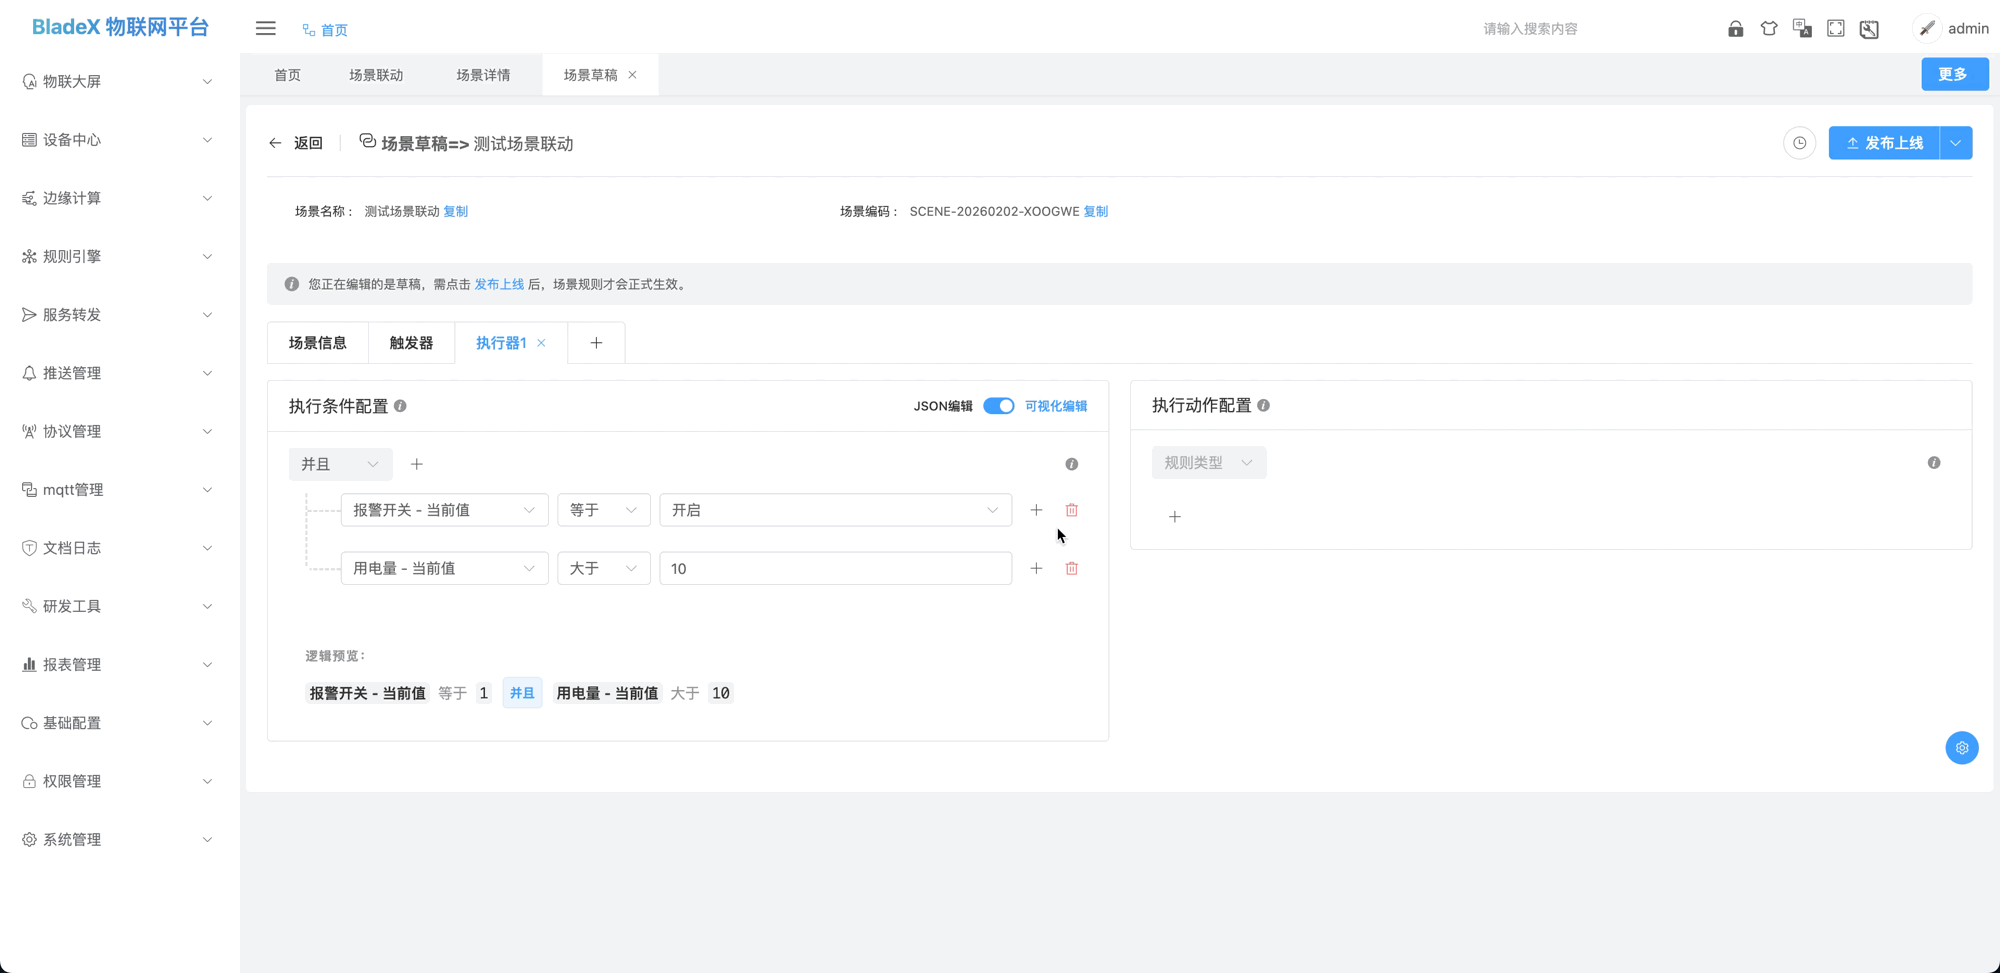The image size is (2000, 973).
Task: Open version history clock icon
Action: (1799, 143)
